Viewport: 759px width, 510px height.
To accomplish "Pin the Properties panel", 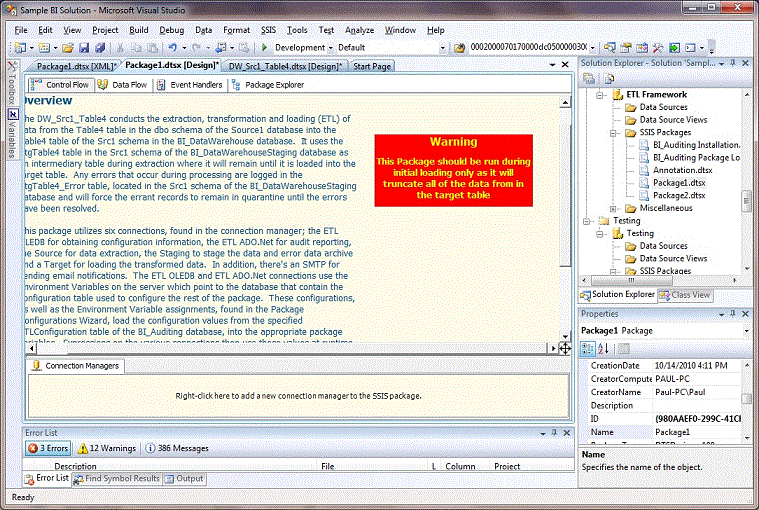I will (x=733, y=314).
